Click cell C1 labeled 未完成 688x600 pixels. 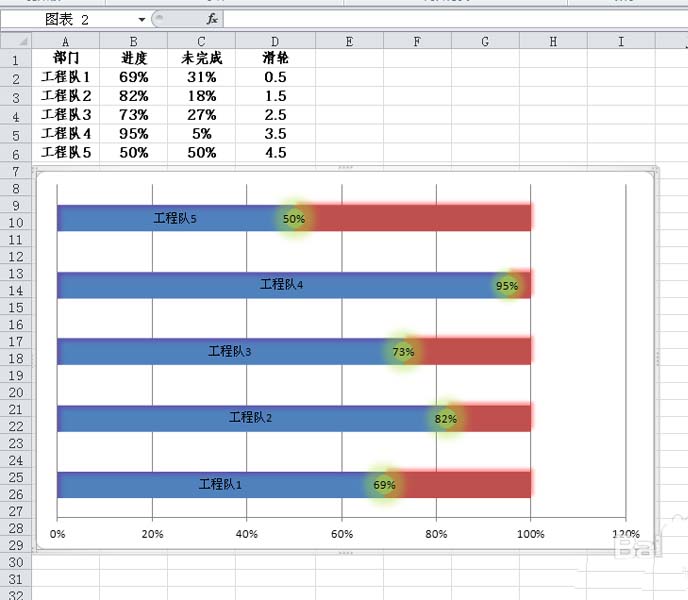point(201,57)
